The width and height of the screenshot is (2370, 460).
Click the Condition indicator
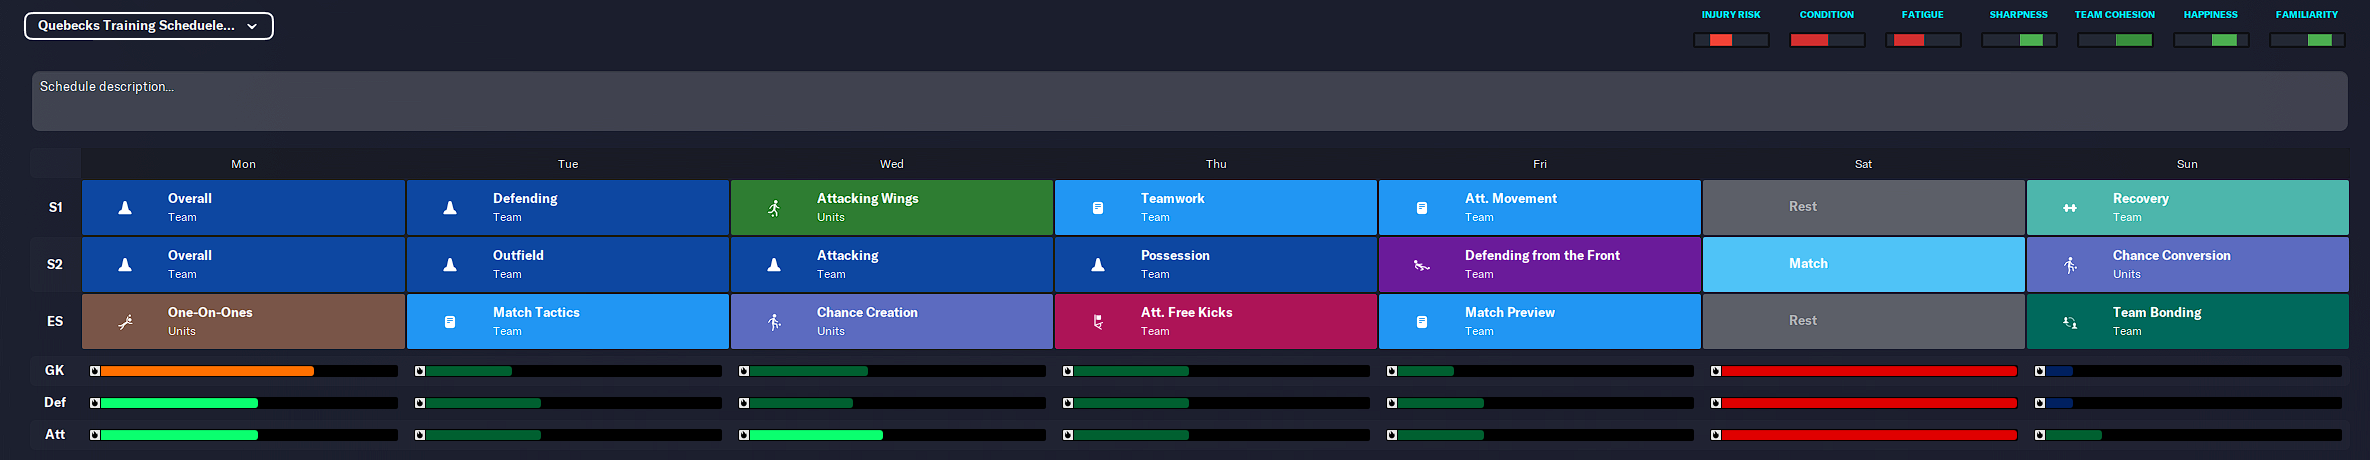pos(1827,40)
